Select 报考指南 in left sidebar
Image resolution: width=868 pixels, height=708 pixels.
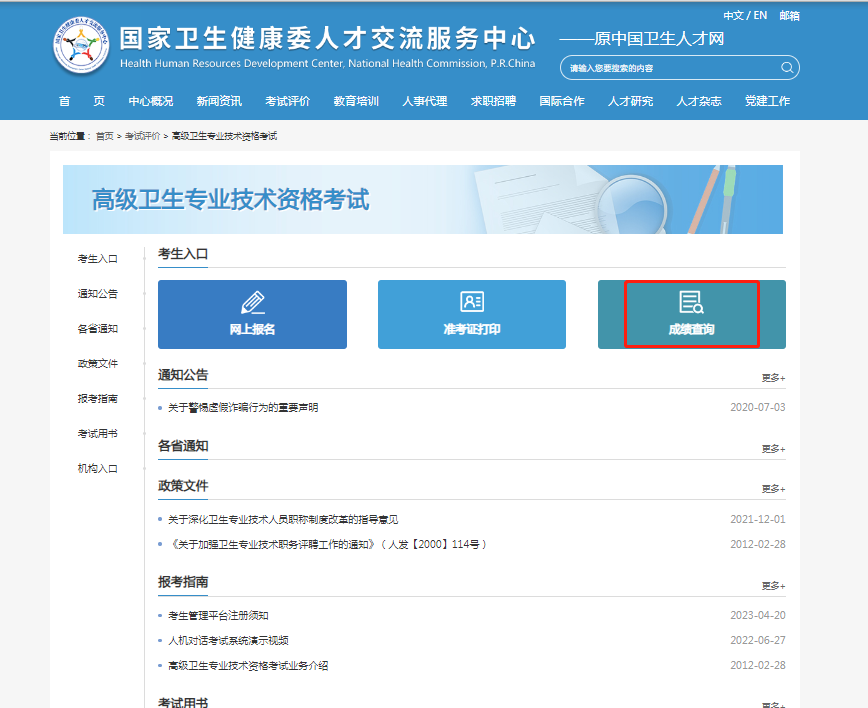(97, 399)
